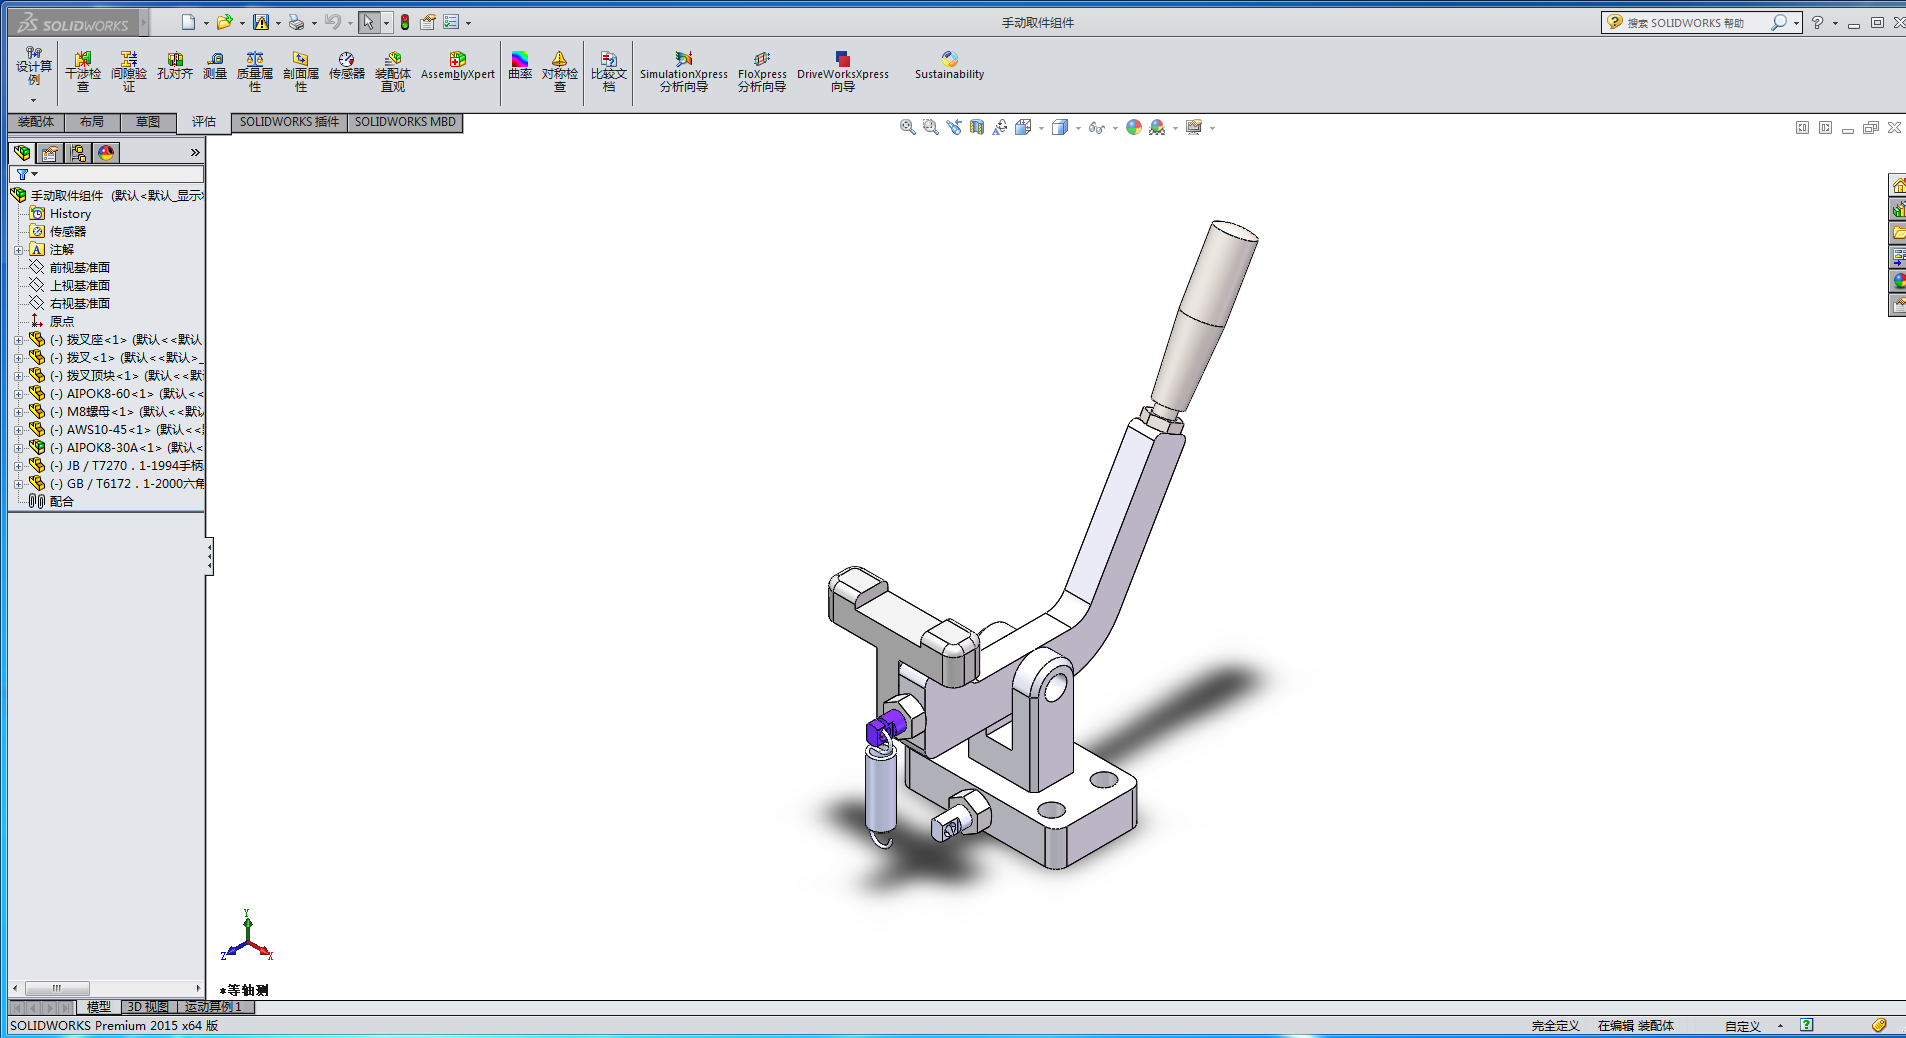Open the SOLIDWORKS MBD tab

pyautogui.click(x=405, y=122)
